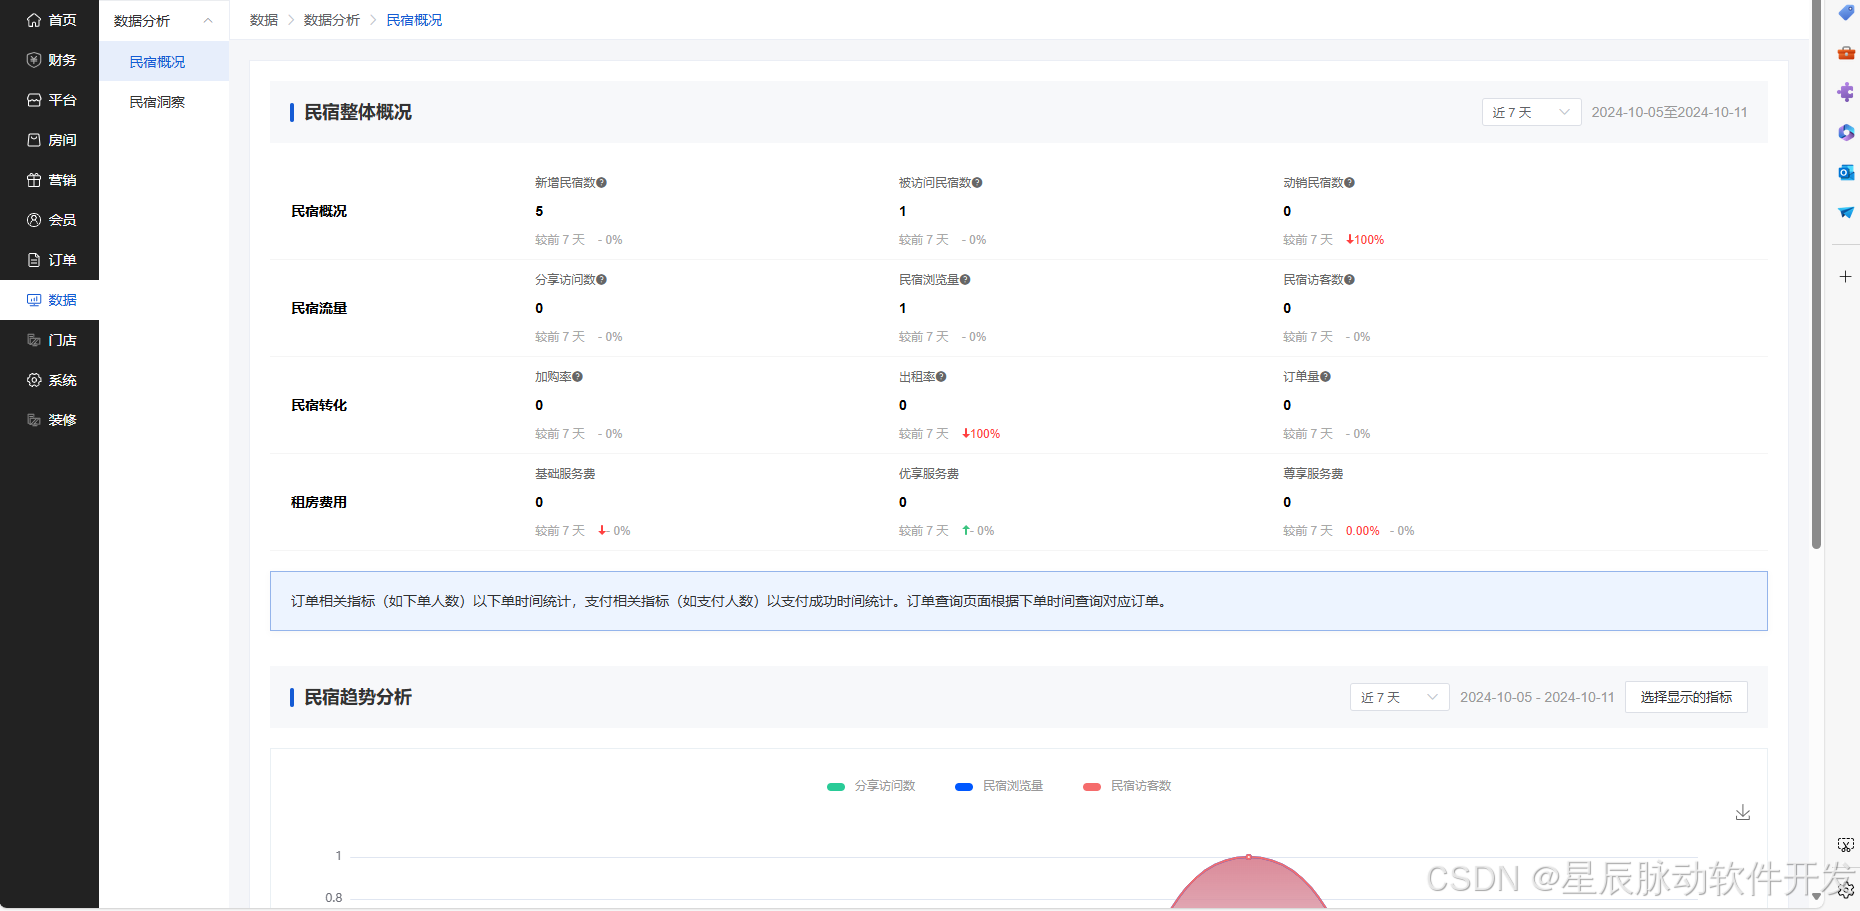Image resolution: width=1860 pixels, height=911 pixels.
Task: Click the help icon beside 动销民宿数
Action: [1349, 183]
